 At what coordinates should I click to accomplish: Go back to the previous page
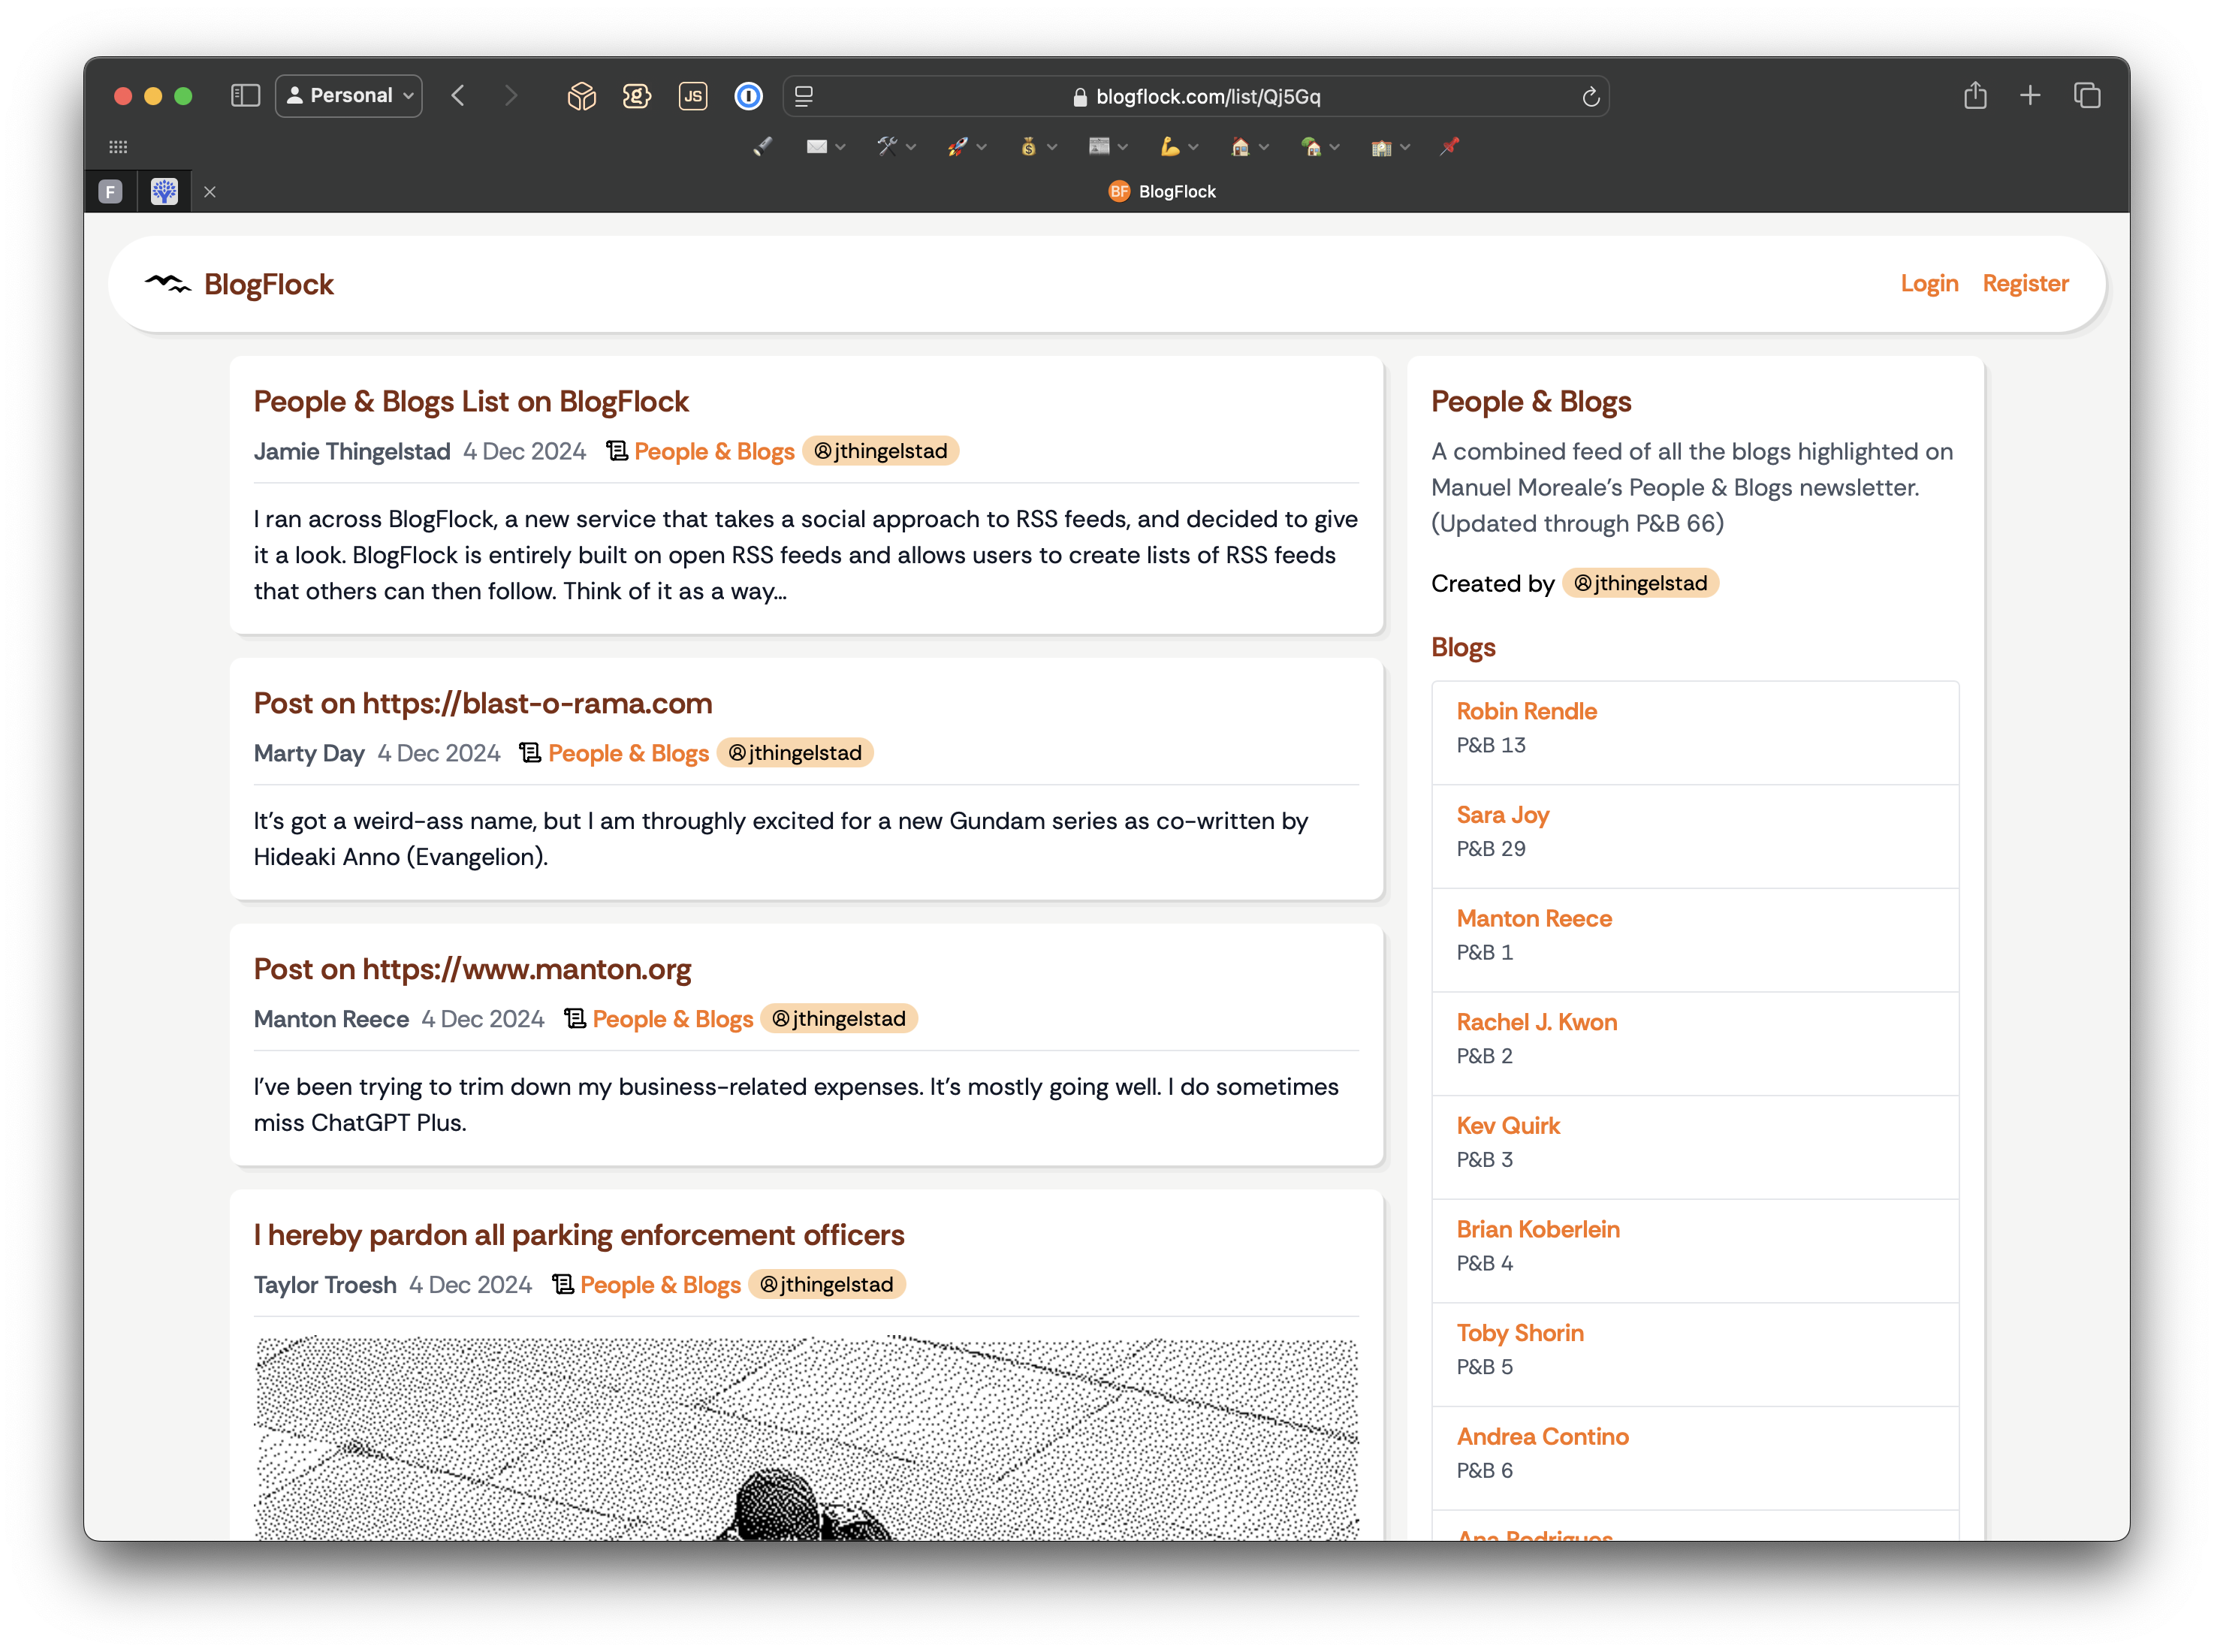[x=458, y=96]
